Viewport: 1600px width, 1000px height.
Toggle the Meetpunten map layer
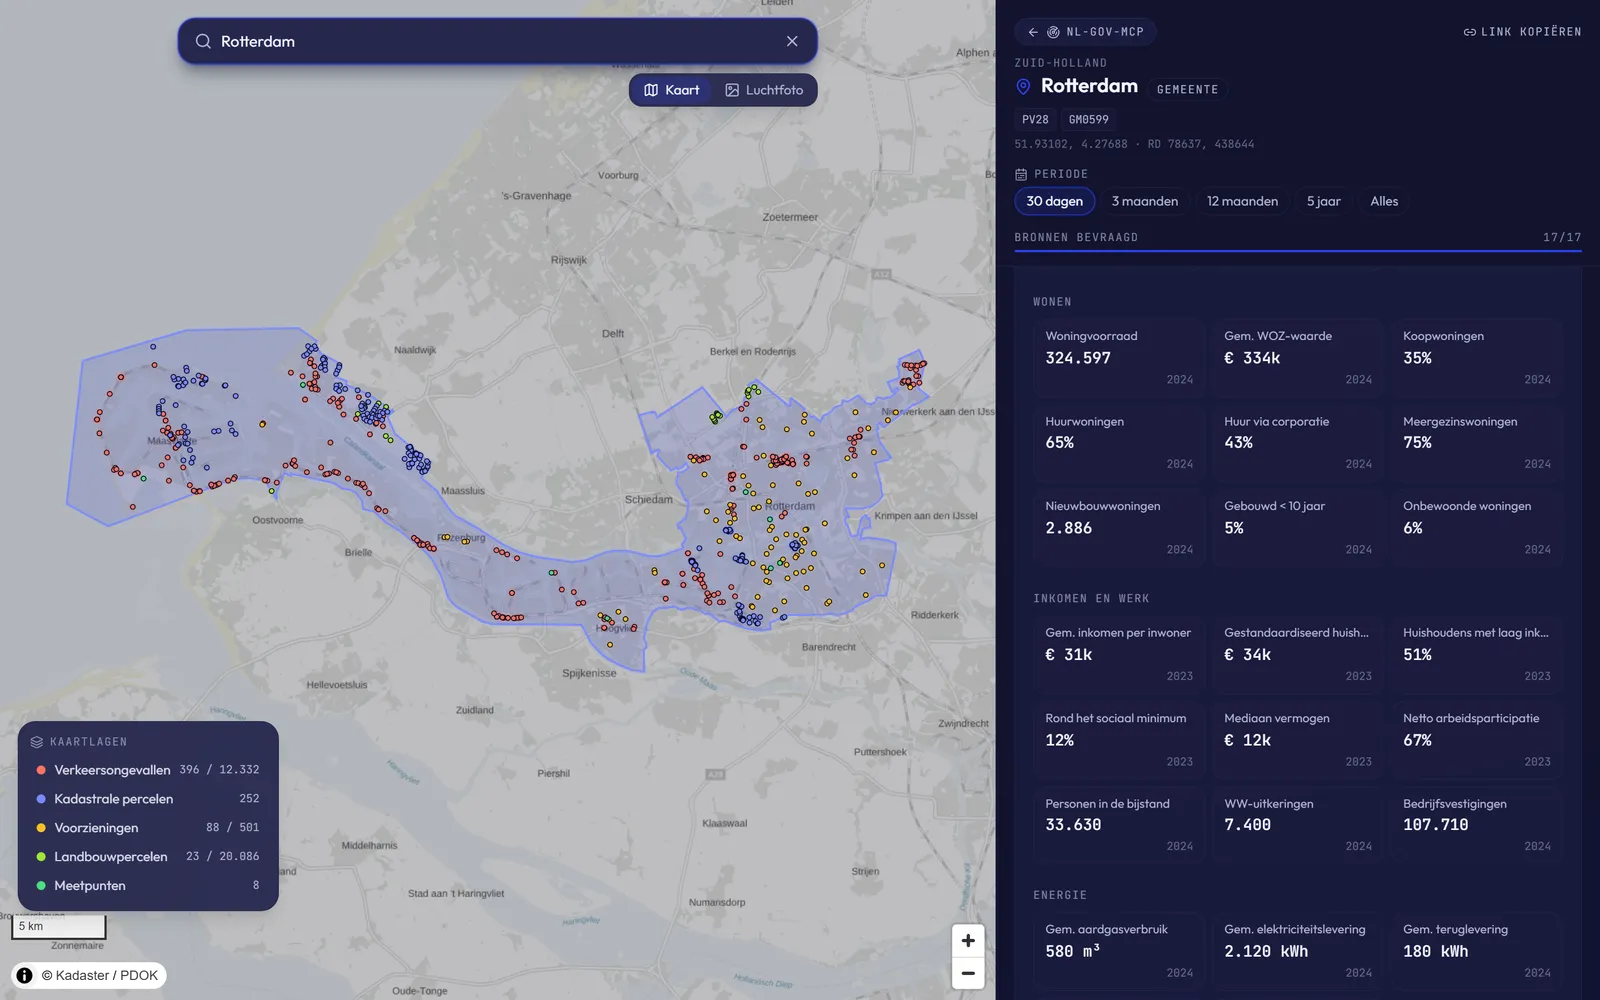(148, 886)
